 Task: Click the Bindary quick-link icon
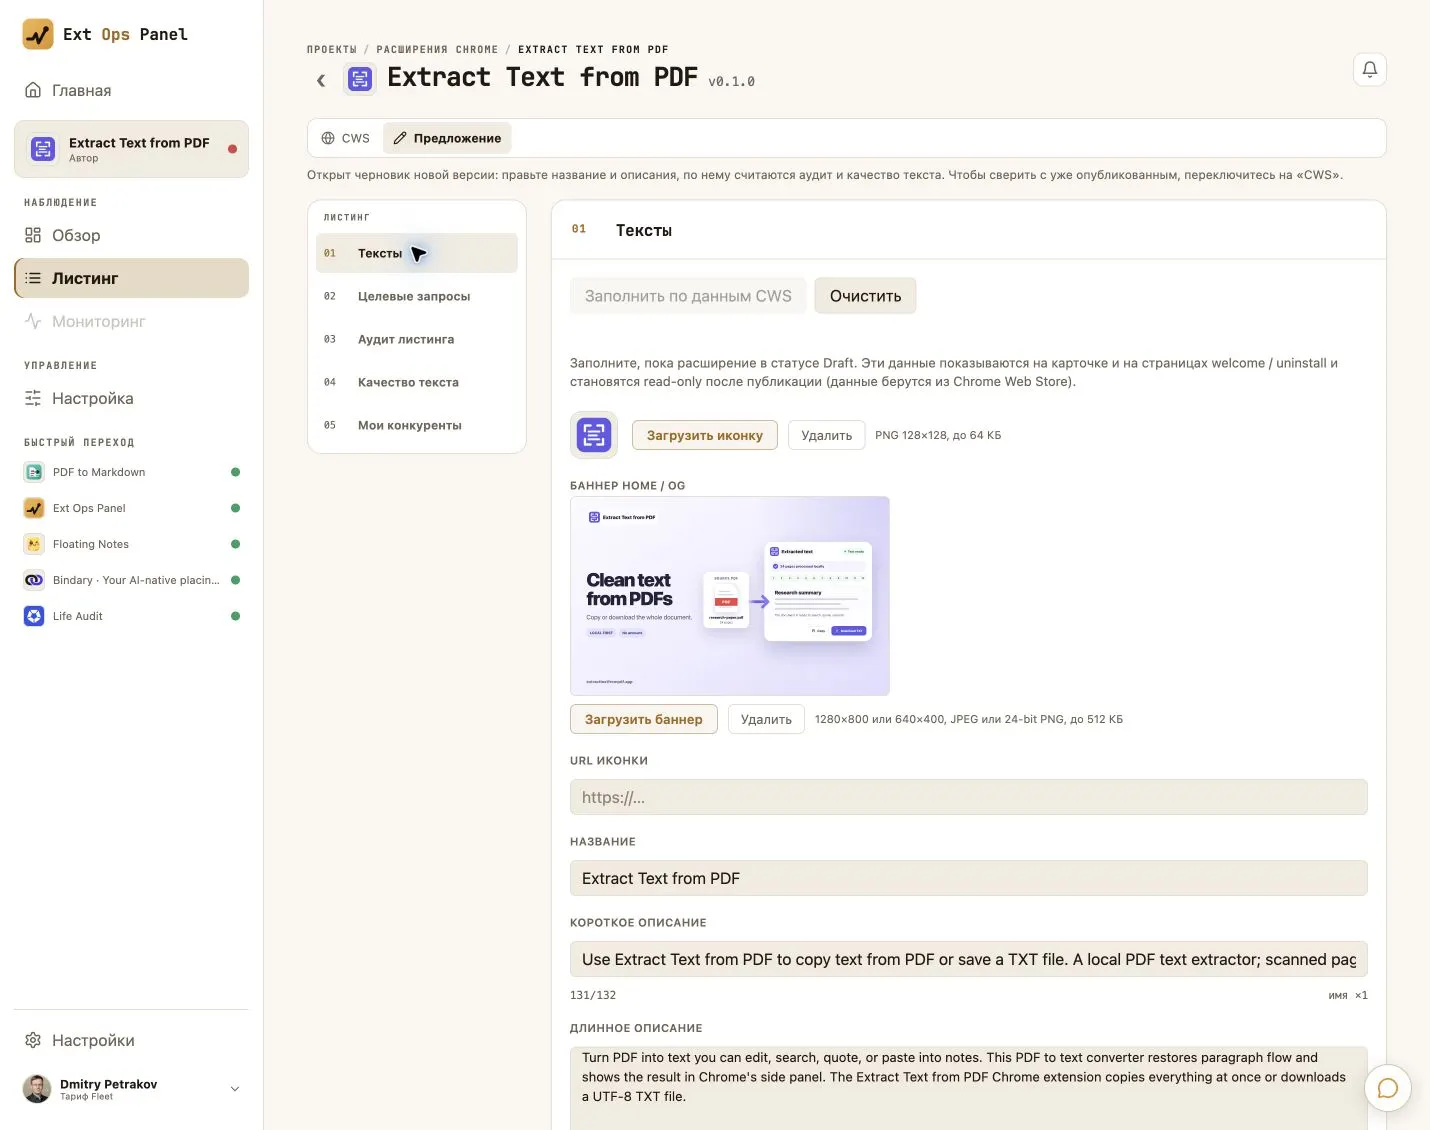34,580
